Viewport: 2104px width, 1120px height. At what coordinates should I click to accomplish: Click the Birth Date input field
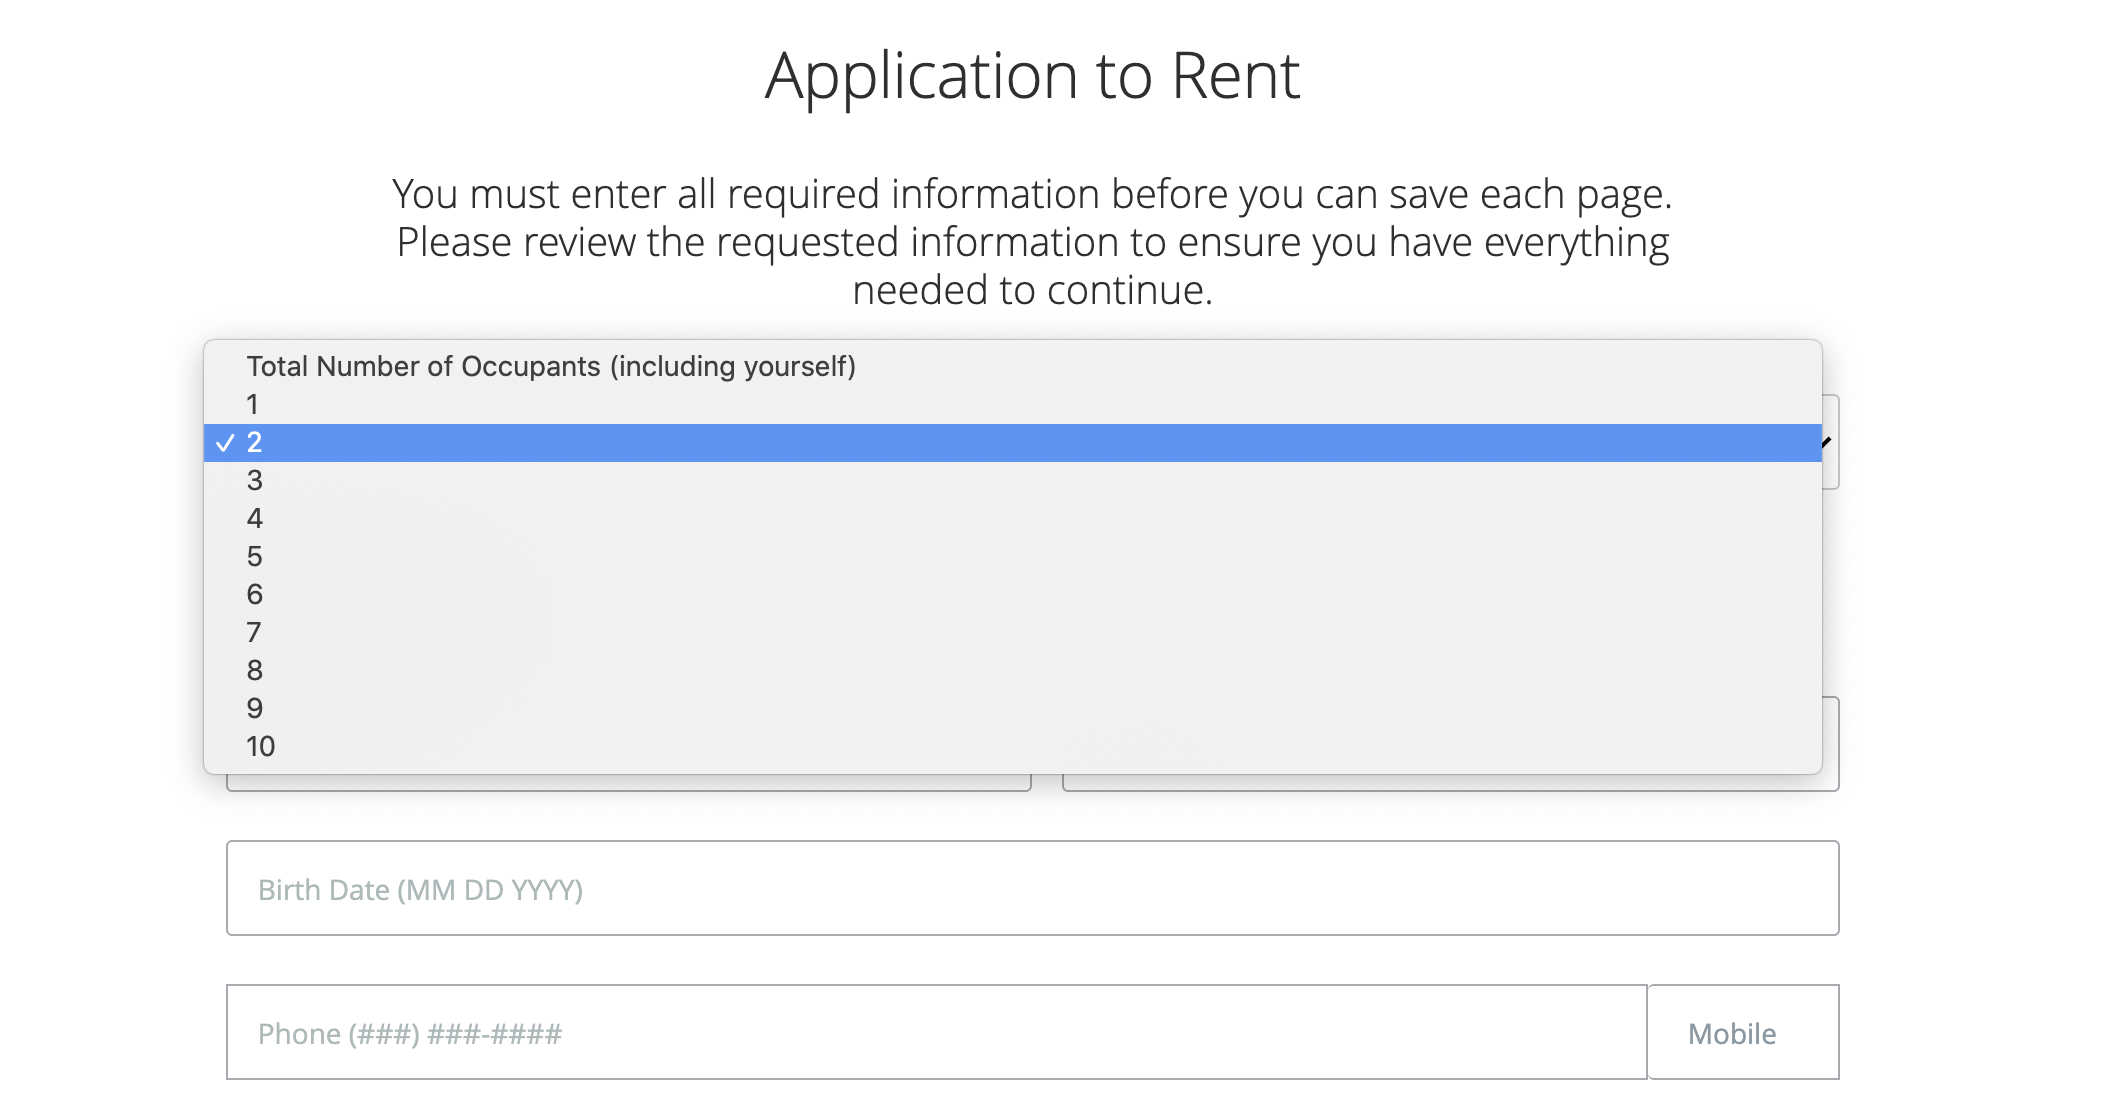click(1032, 889)
